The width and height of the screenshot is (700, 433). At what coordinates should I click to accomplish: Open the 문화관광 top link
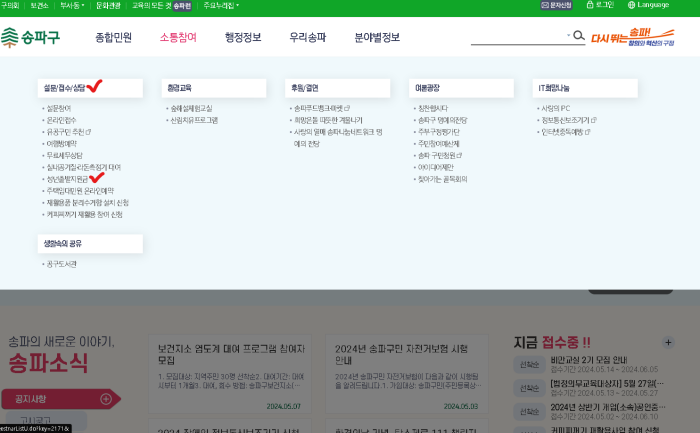coord(108,5)
